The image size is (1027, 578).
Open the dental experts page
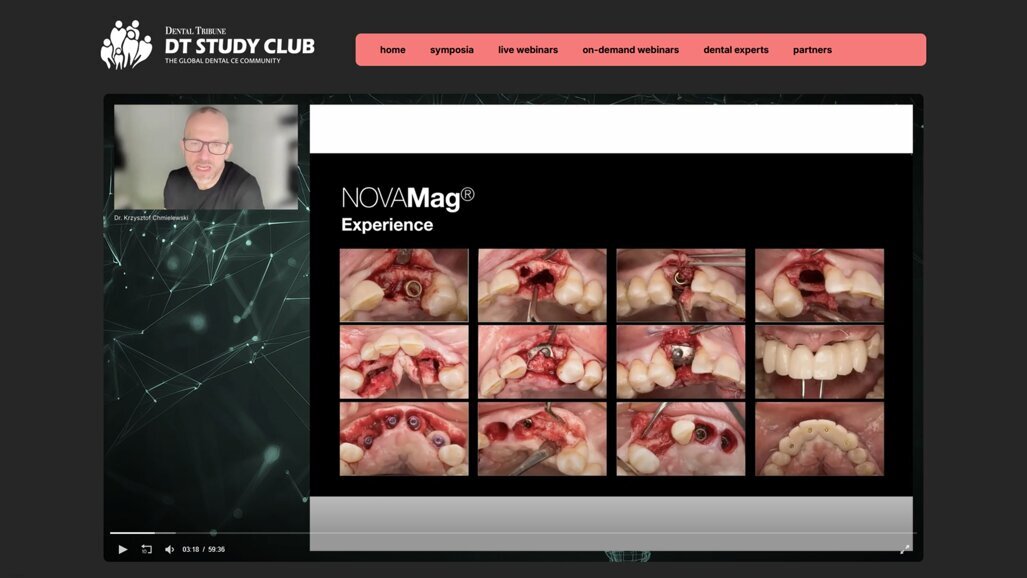(736, 50)
